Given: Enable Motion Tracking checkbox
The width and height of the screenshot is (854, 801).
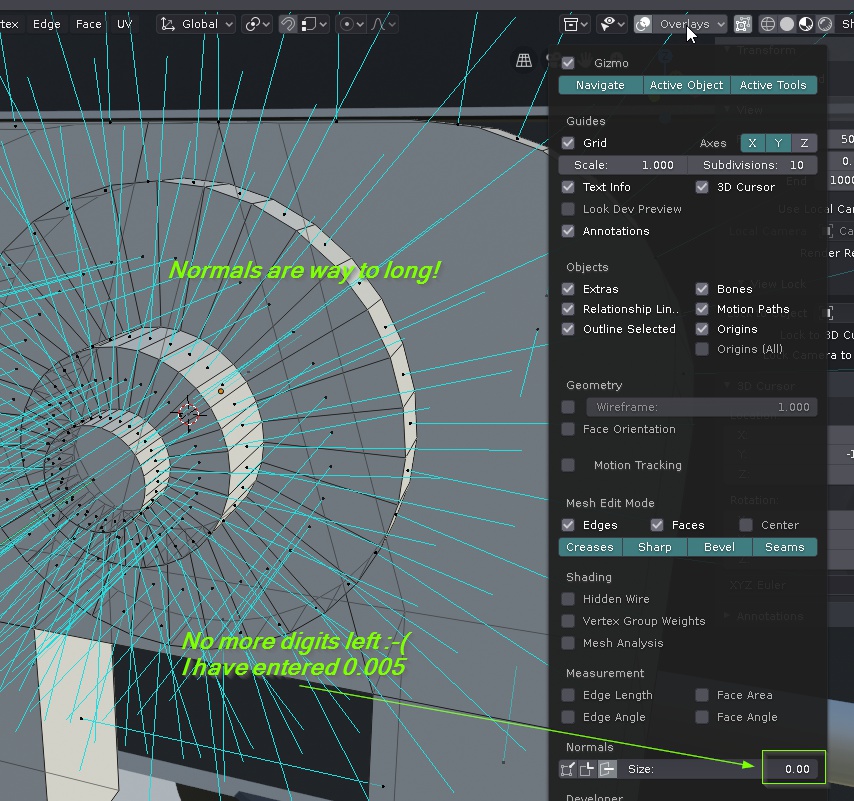Looking at the screenshot, I should tap(568, 465).
